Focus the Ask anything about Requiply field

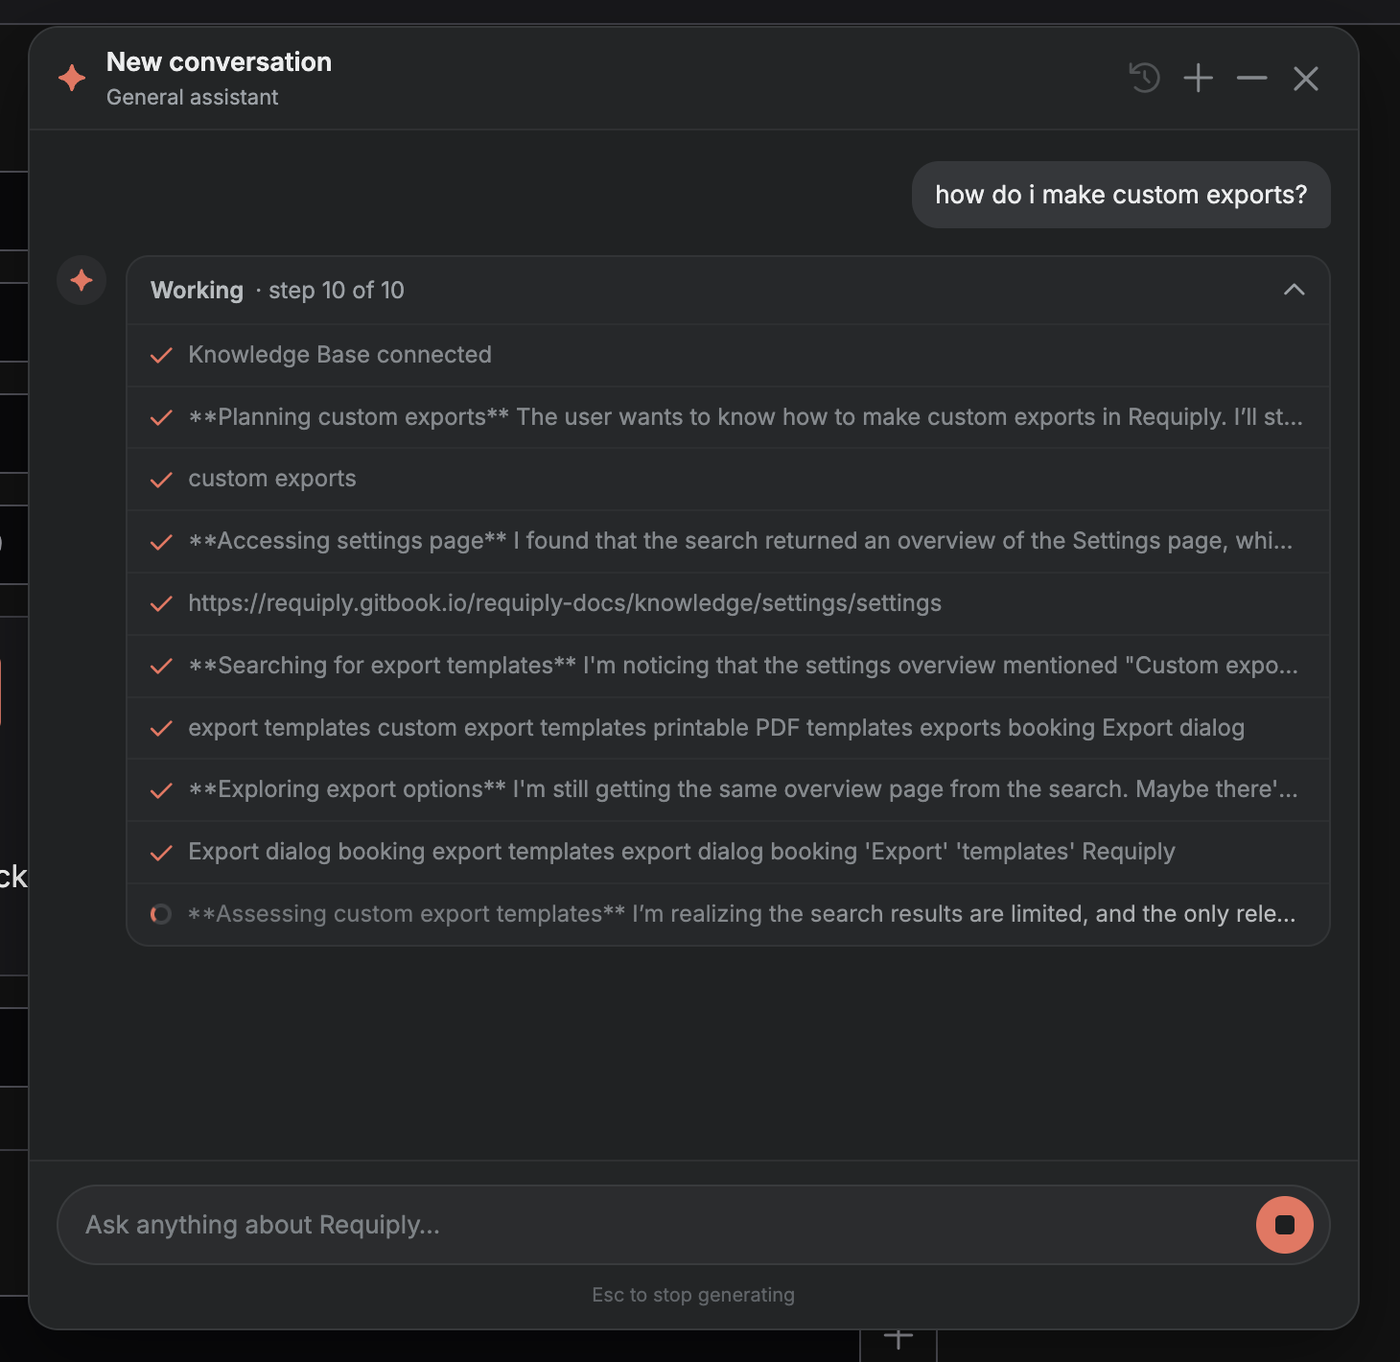point(660,1225)
